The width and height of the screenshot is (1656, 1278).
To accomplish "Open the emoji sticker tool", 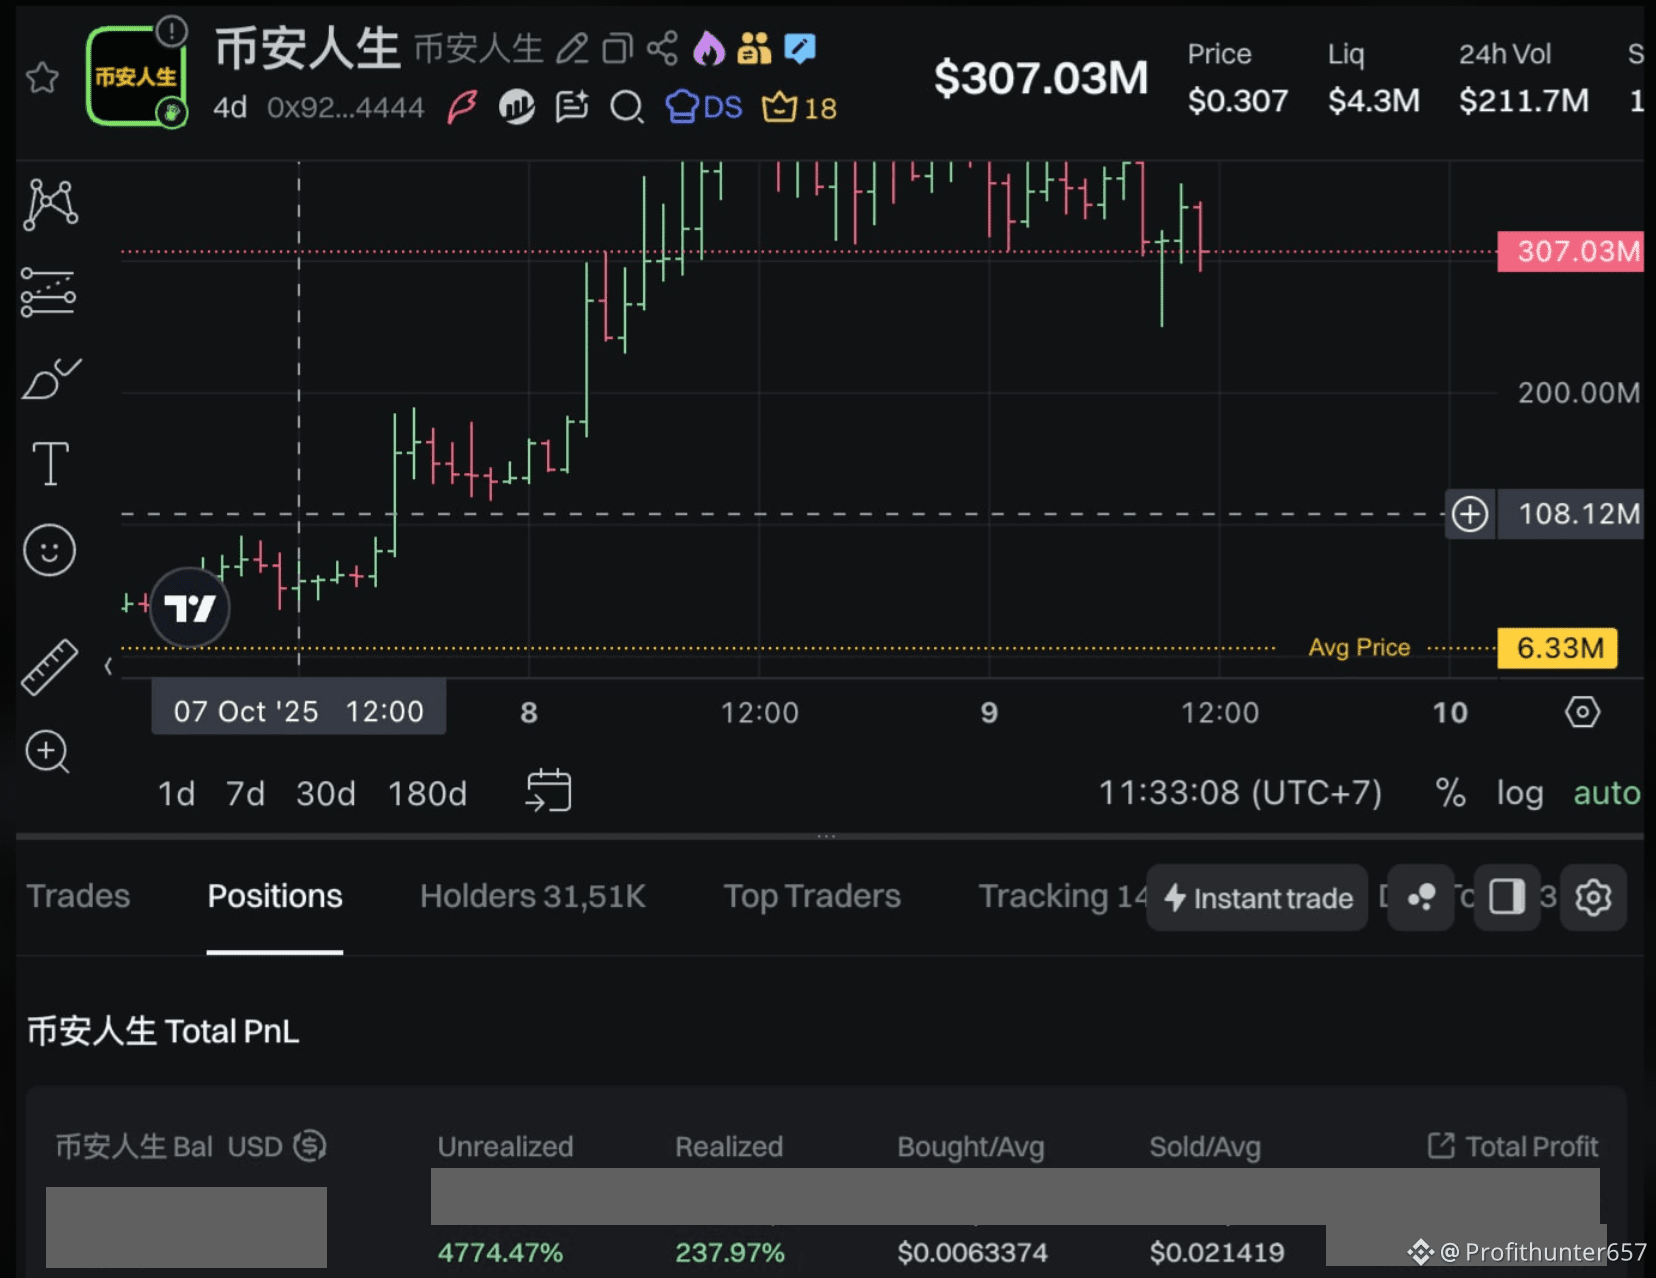I will (50, 550).
